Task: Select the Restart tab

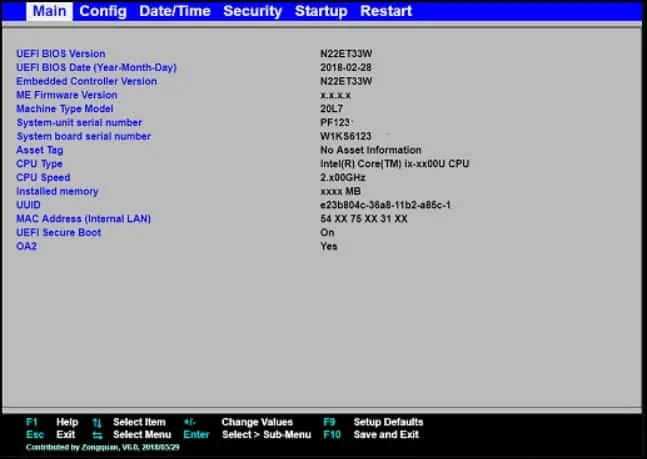Action: [x=386, y=11]
